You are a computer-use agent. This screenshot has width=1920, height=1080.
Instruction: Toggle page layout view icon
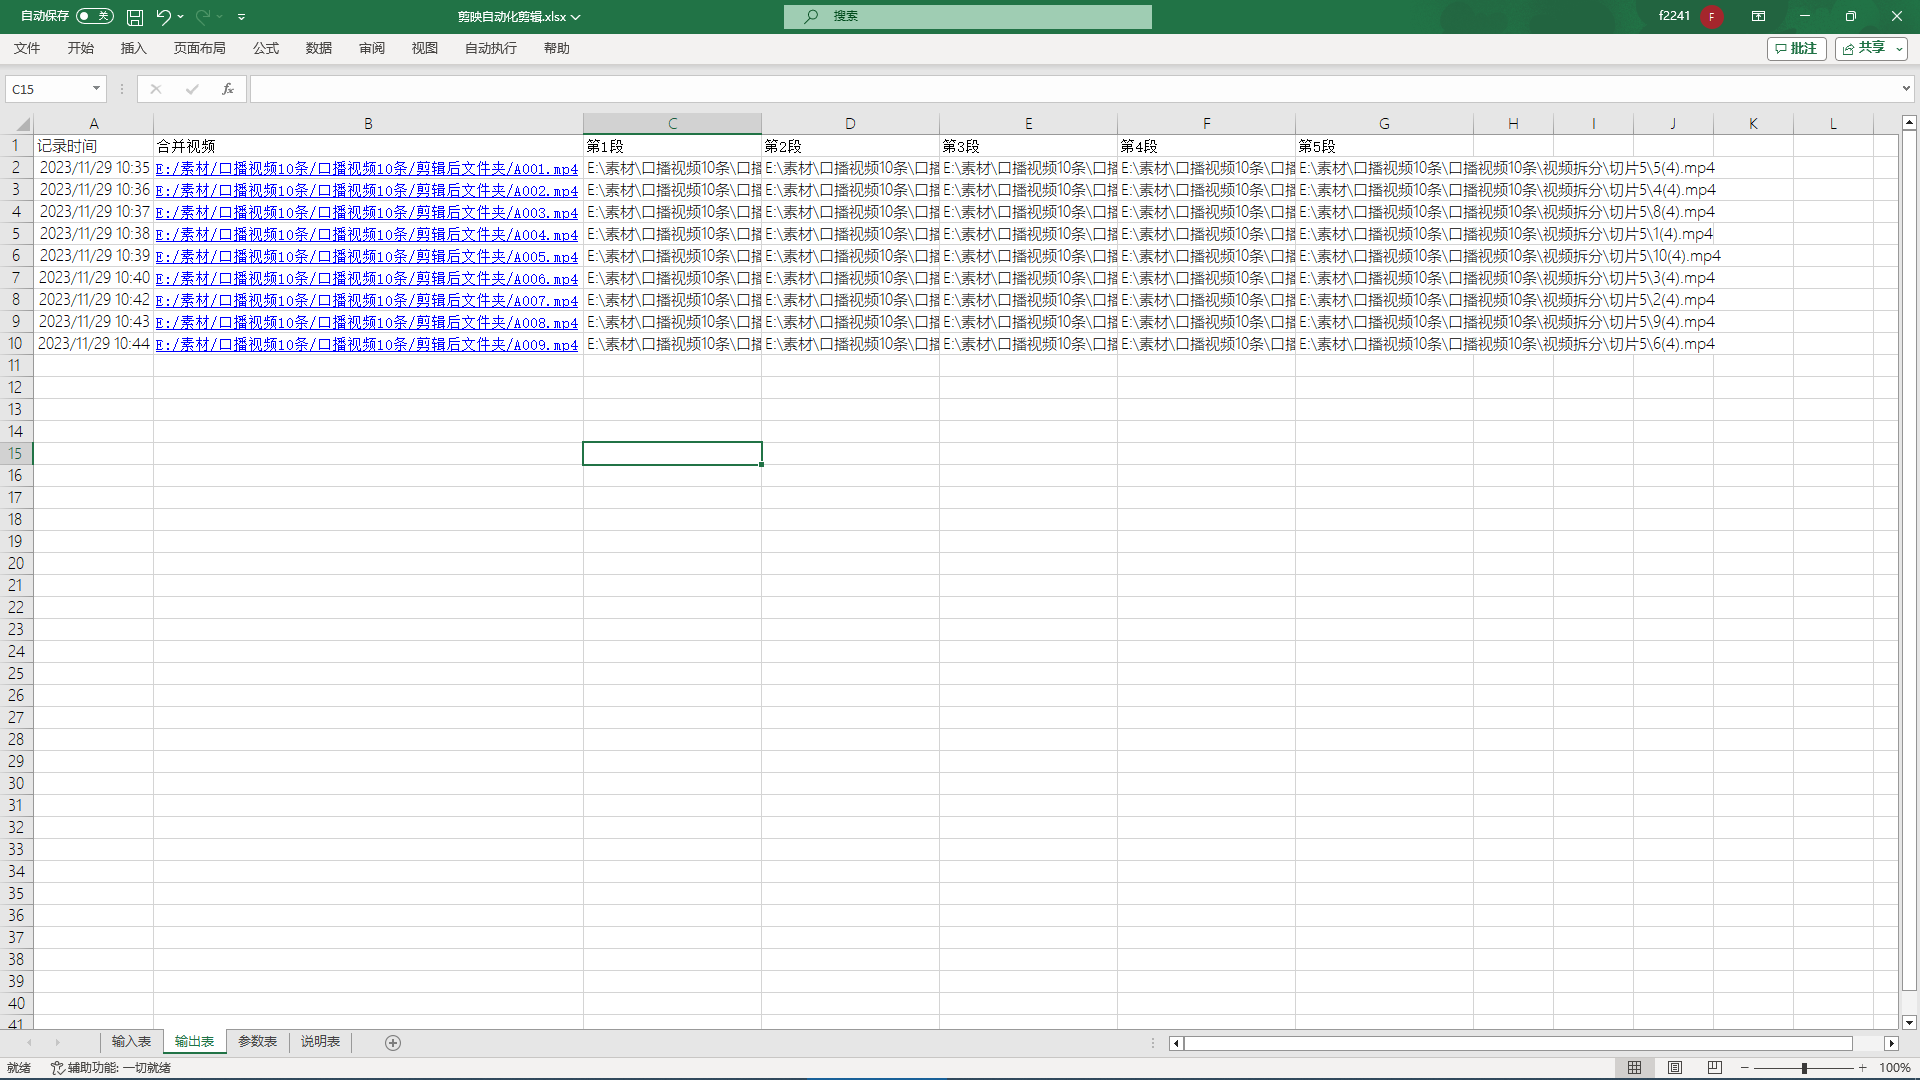(1675, 1067)
